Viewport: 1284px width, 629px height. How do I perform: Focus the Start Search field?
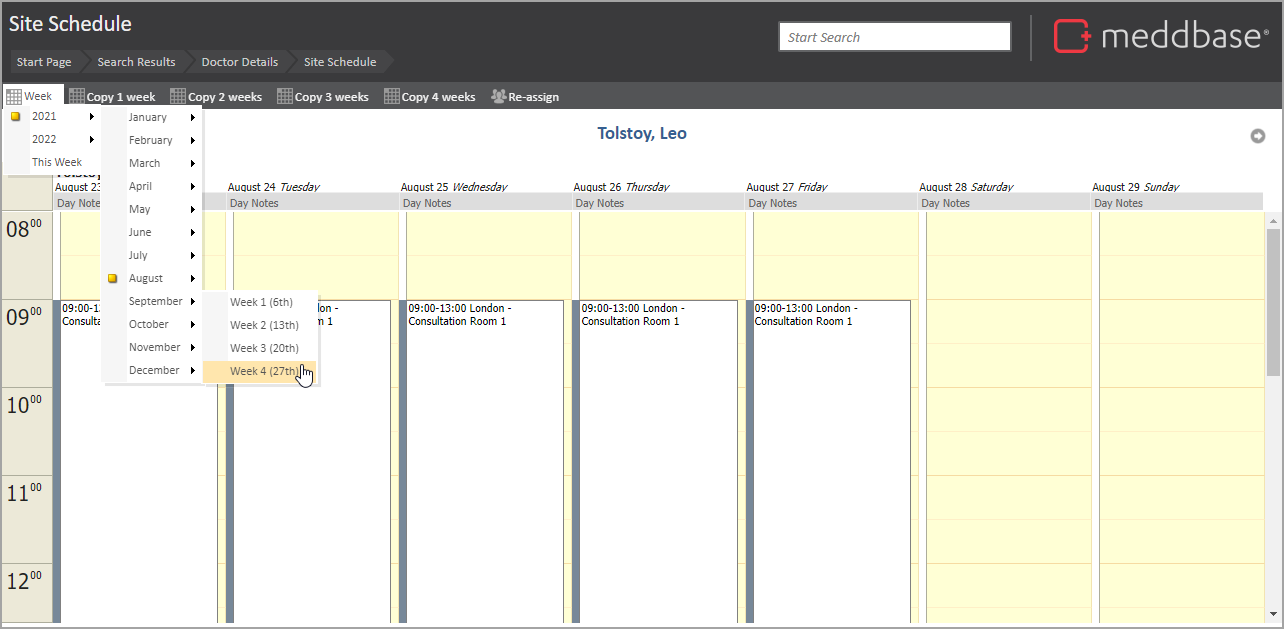895,37
